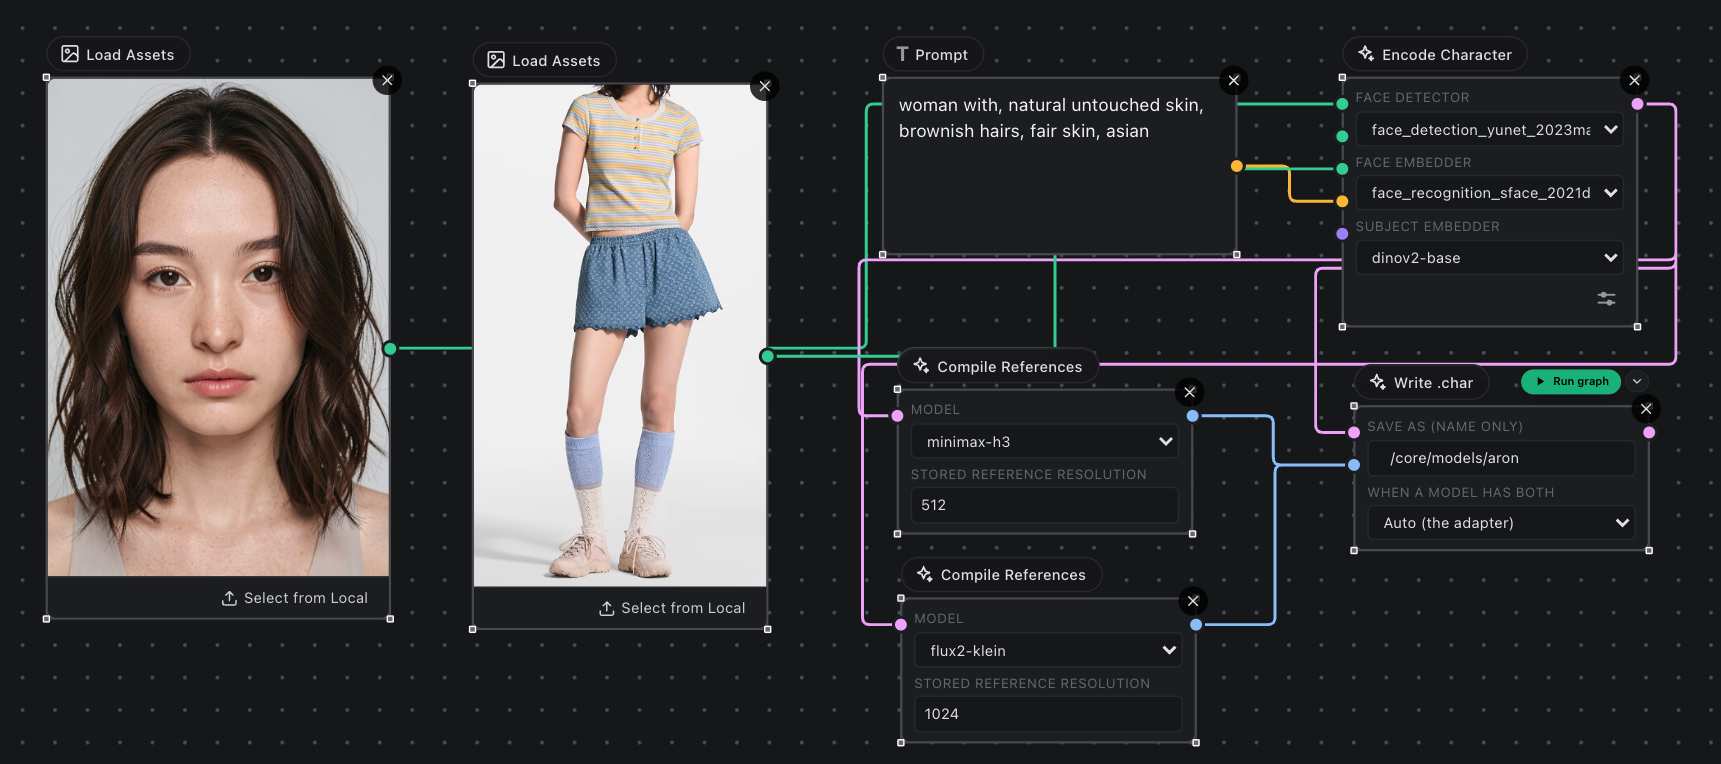Open the face_detection_yunet dropdown
This screenshot has height=764, width=1721.
pyautogui.click(x=1490, y=129)
